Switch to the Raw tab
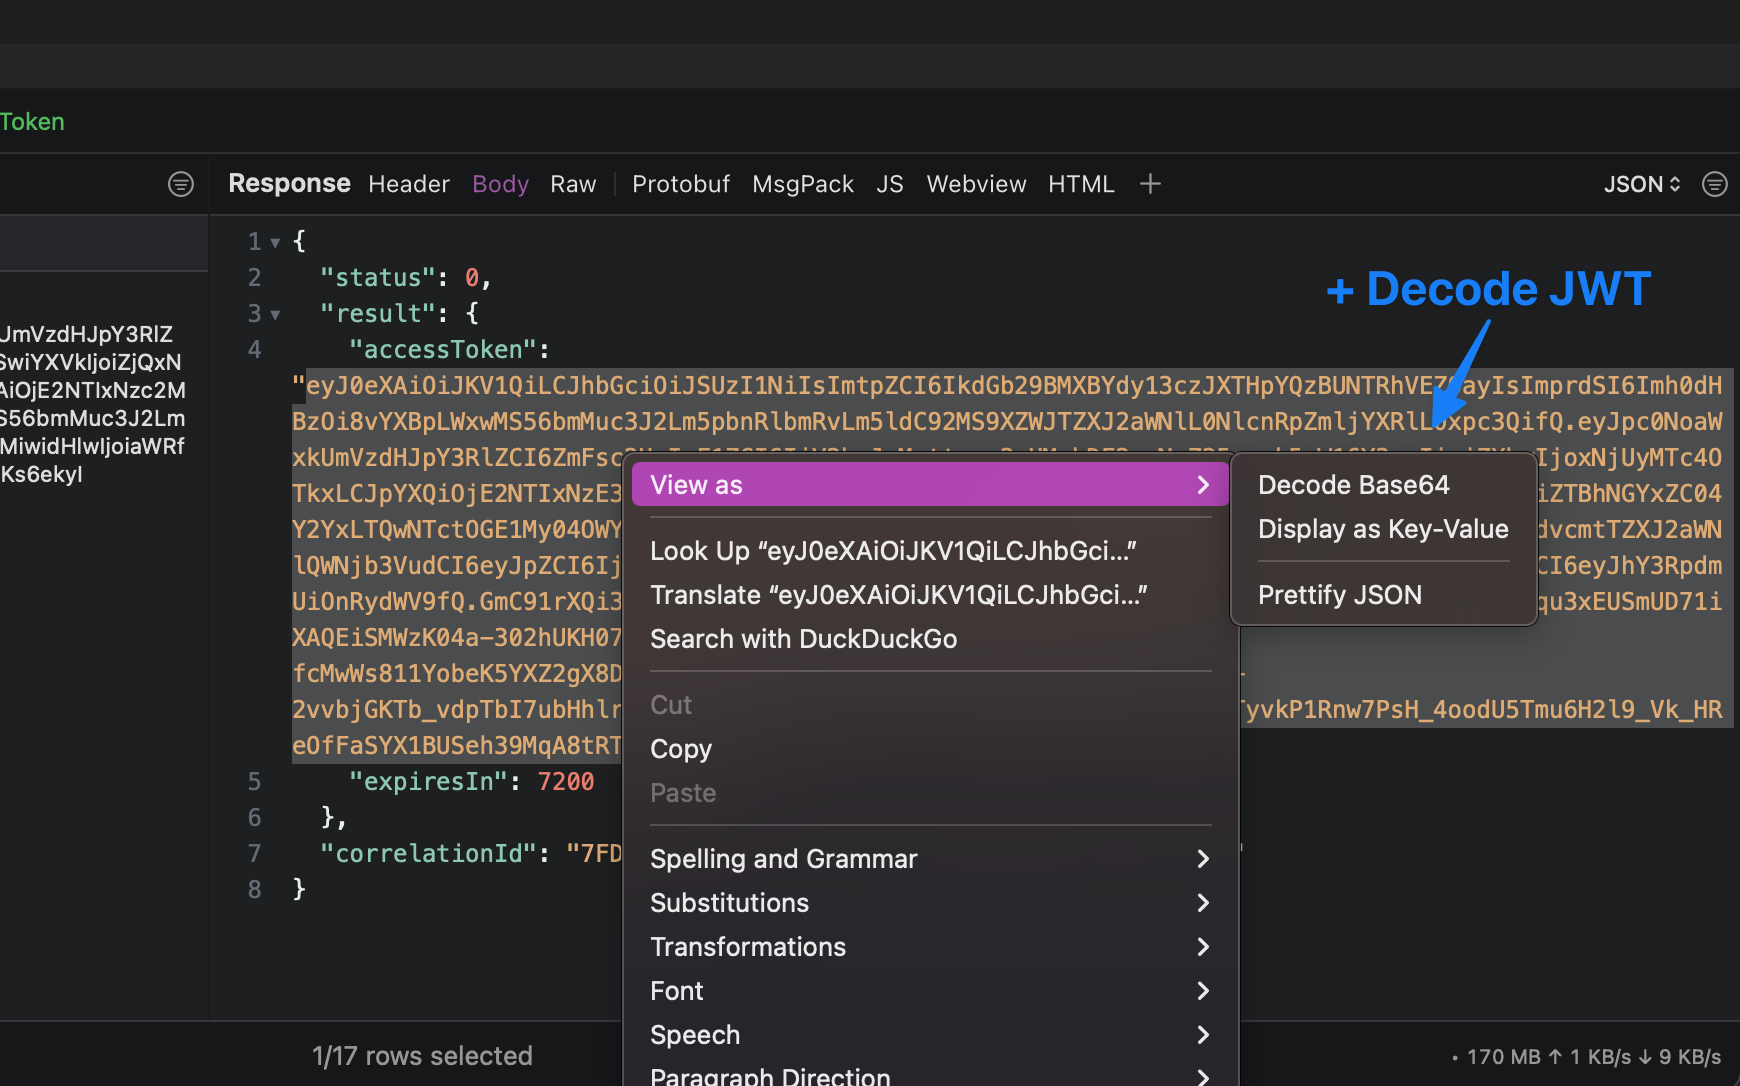Screen dimensions: 1740x1086 tap(573, 184)
